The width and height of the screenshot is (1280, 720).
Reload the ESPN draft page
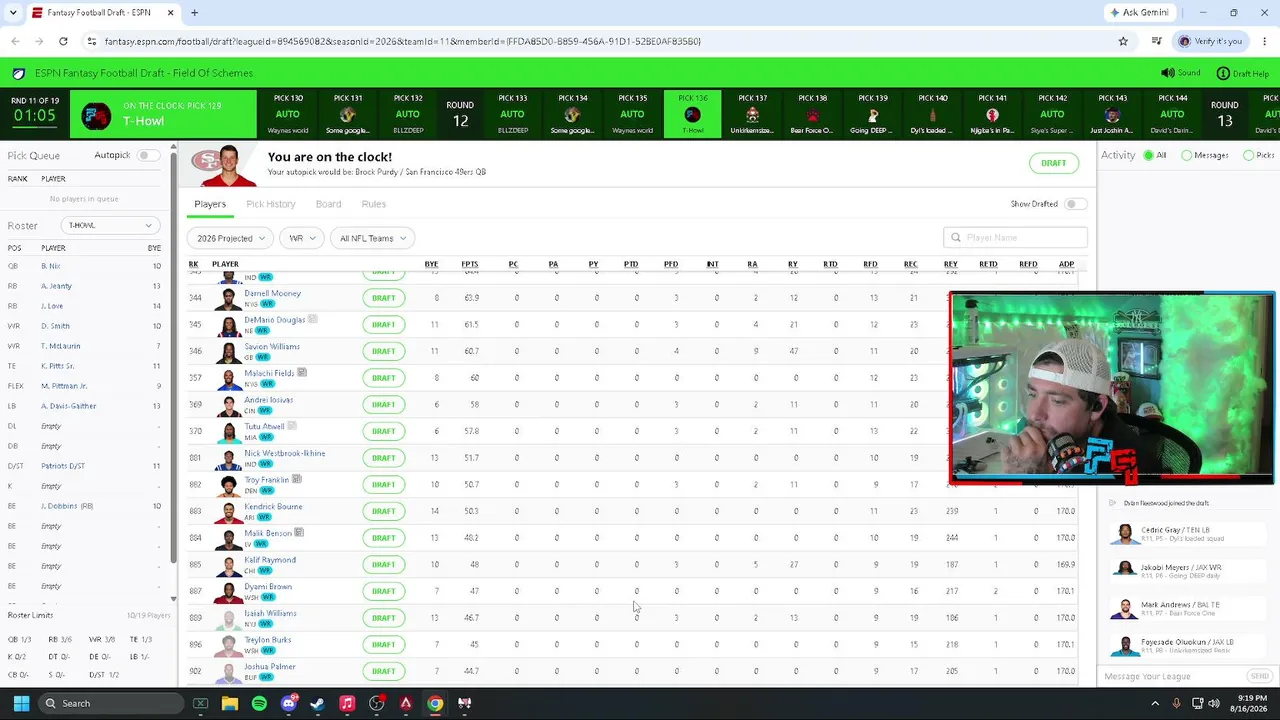(63, 41)
